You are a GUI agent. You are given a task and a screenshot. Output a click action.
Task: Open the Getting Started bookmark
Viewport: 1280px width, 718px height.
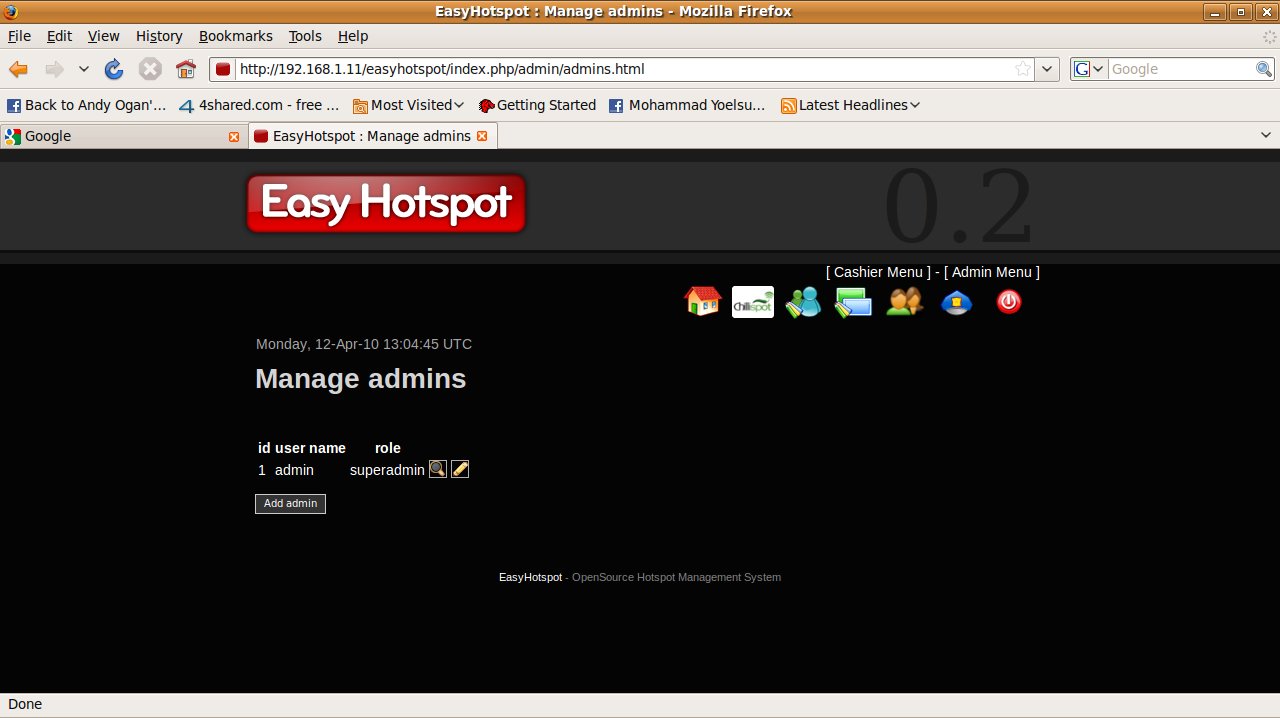537,105
